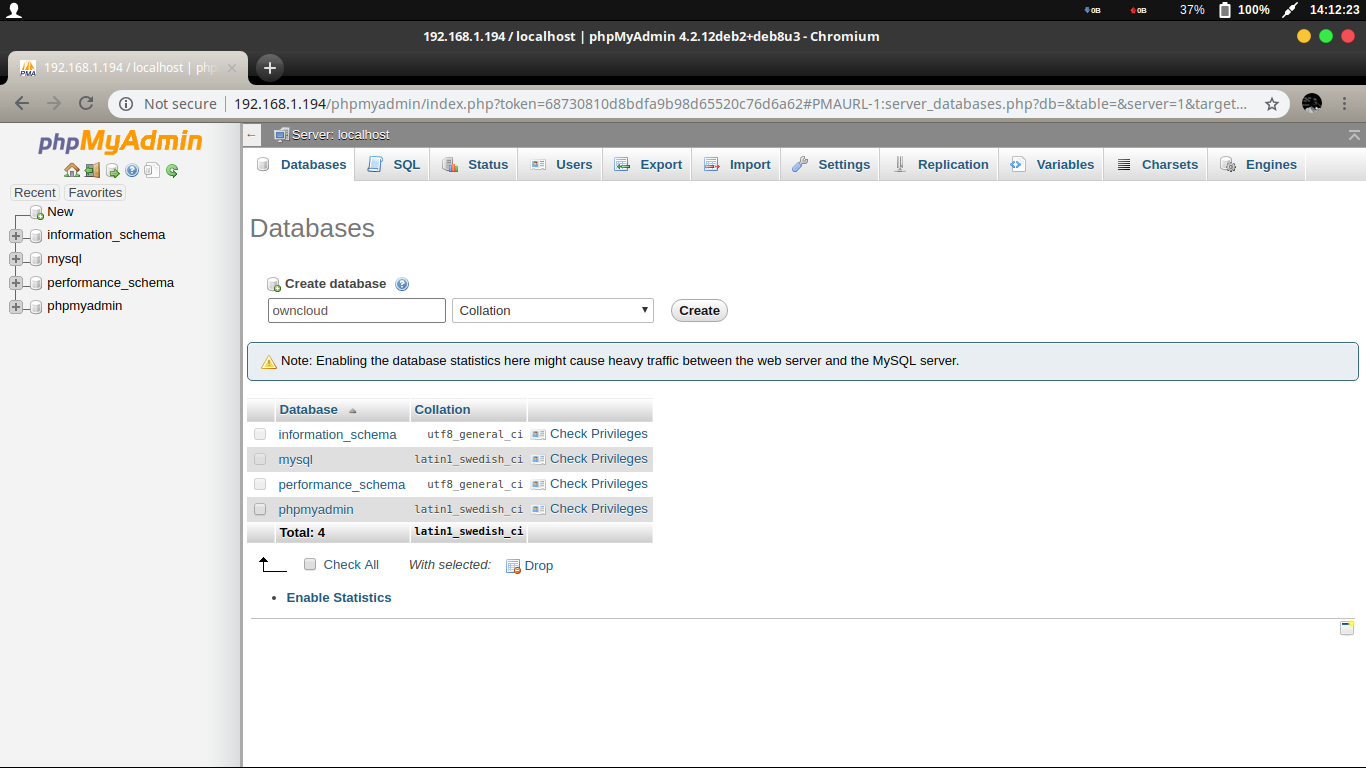Open the console note icon at bottom right

click(x=1347, y=628)
